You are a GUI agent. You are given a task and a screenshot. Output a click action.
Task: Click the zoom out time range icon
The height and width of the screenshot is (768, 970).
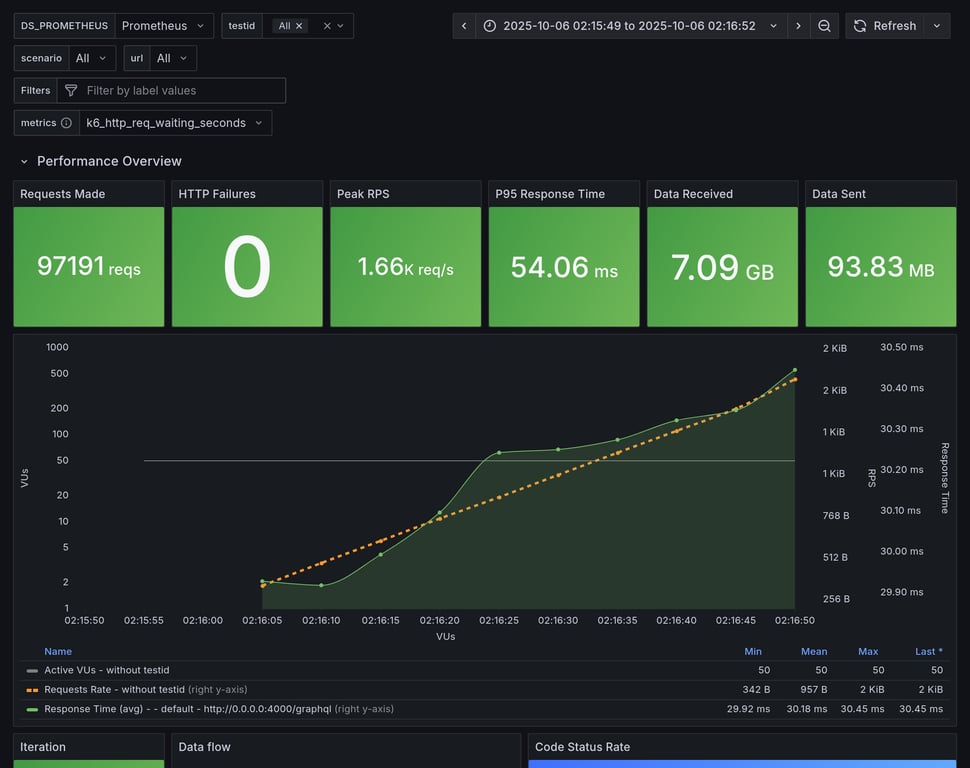(824, 26)
